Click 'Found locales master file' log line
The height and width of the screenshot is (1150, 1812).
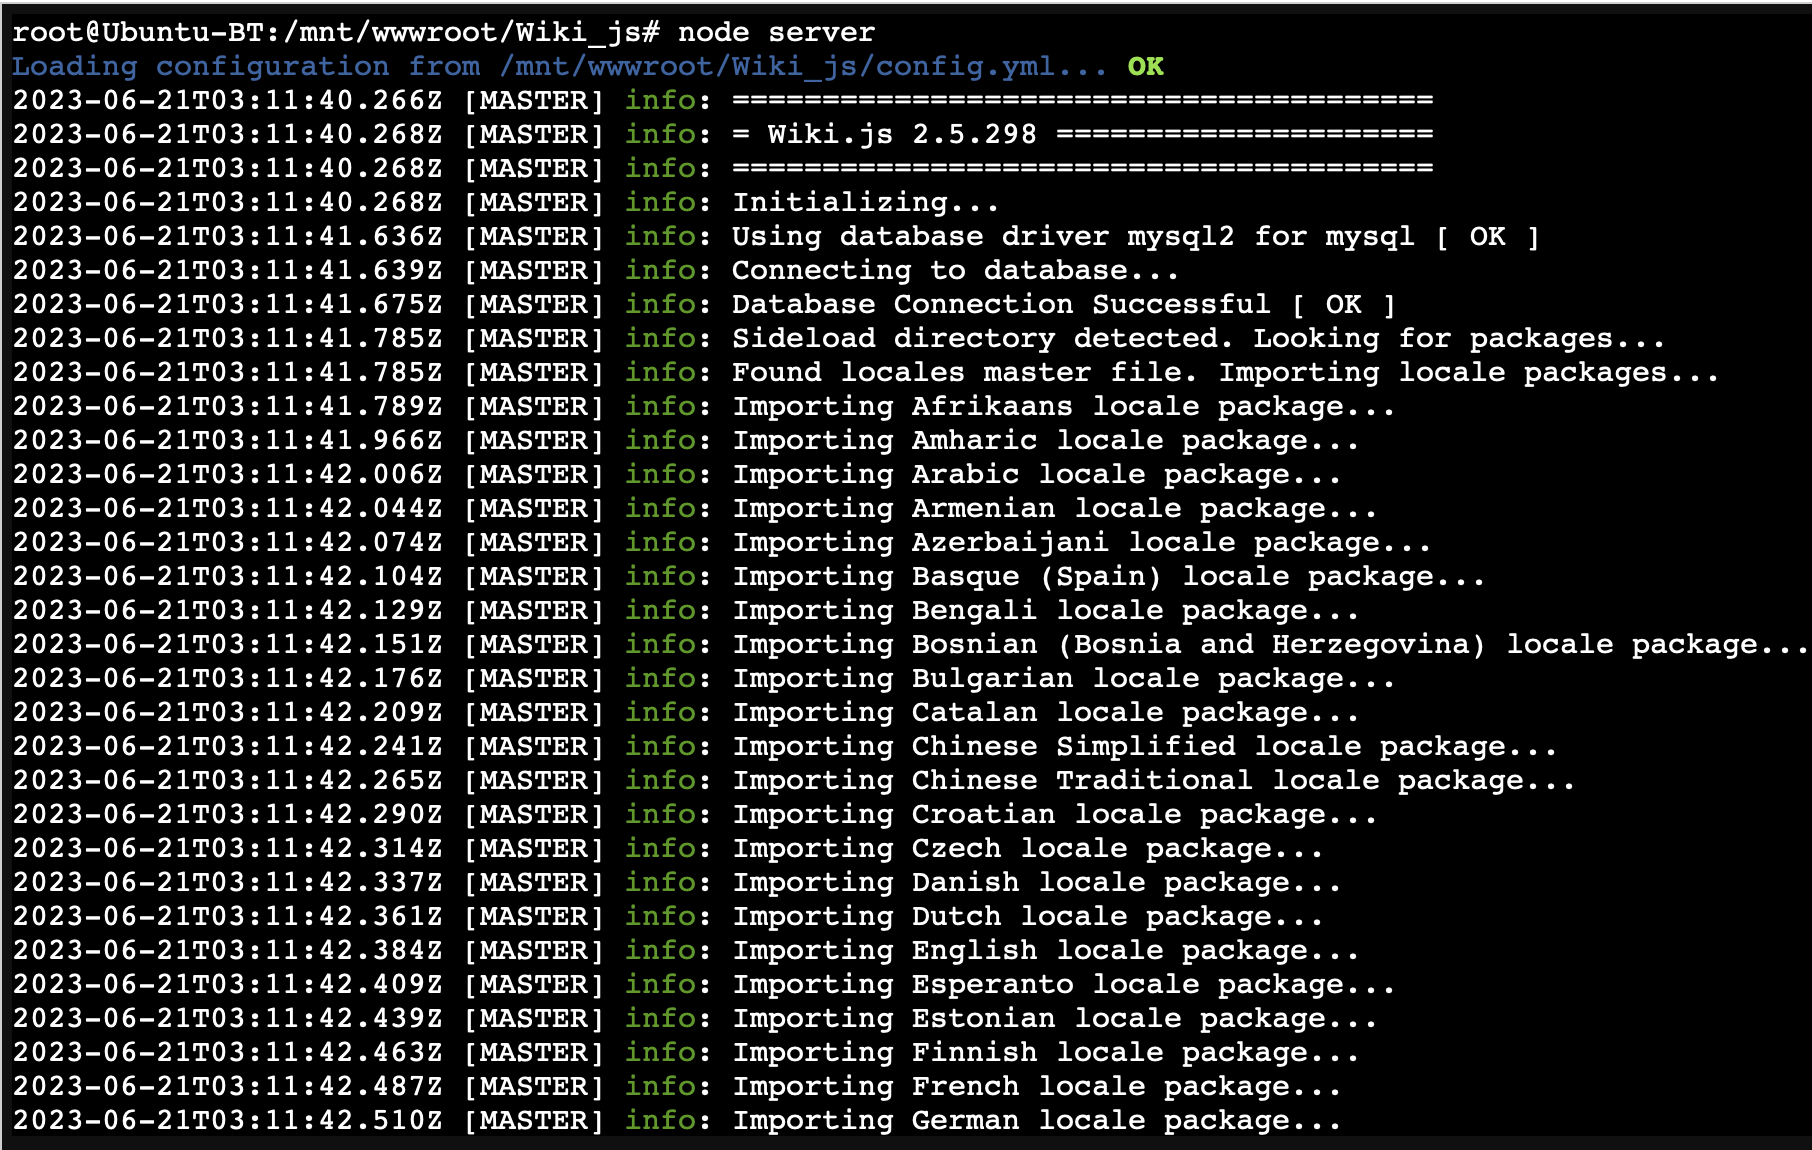(x=1225, y=372)
